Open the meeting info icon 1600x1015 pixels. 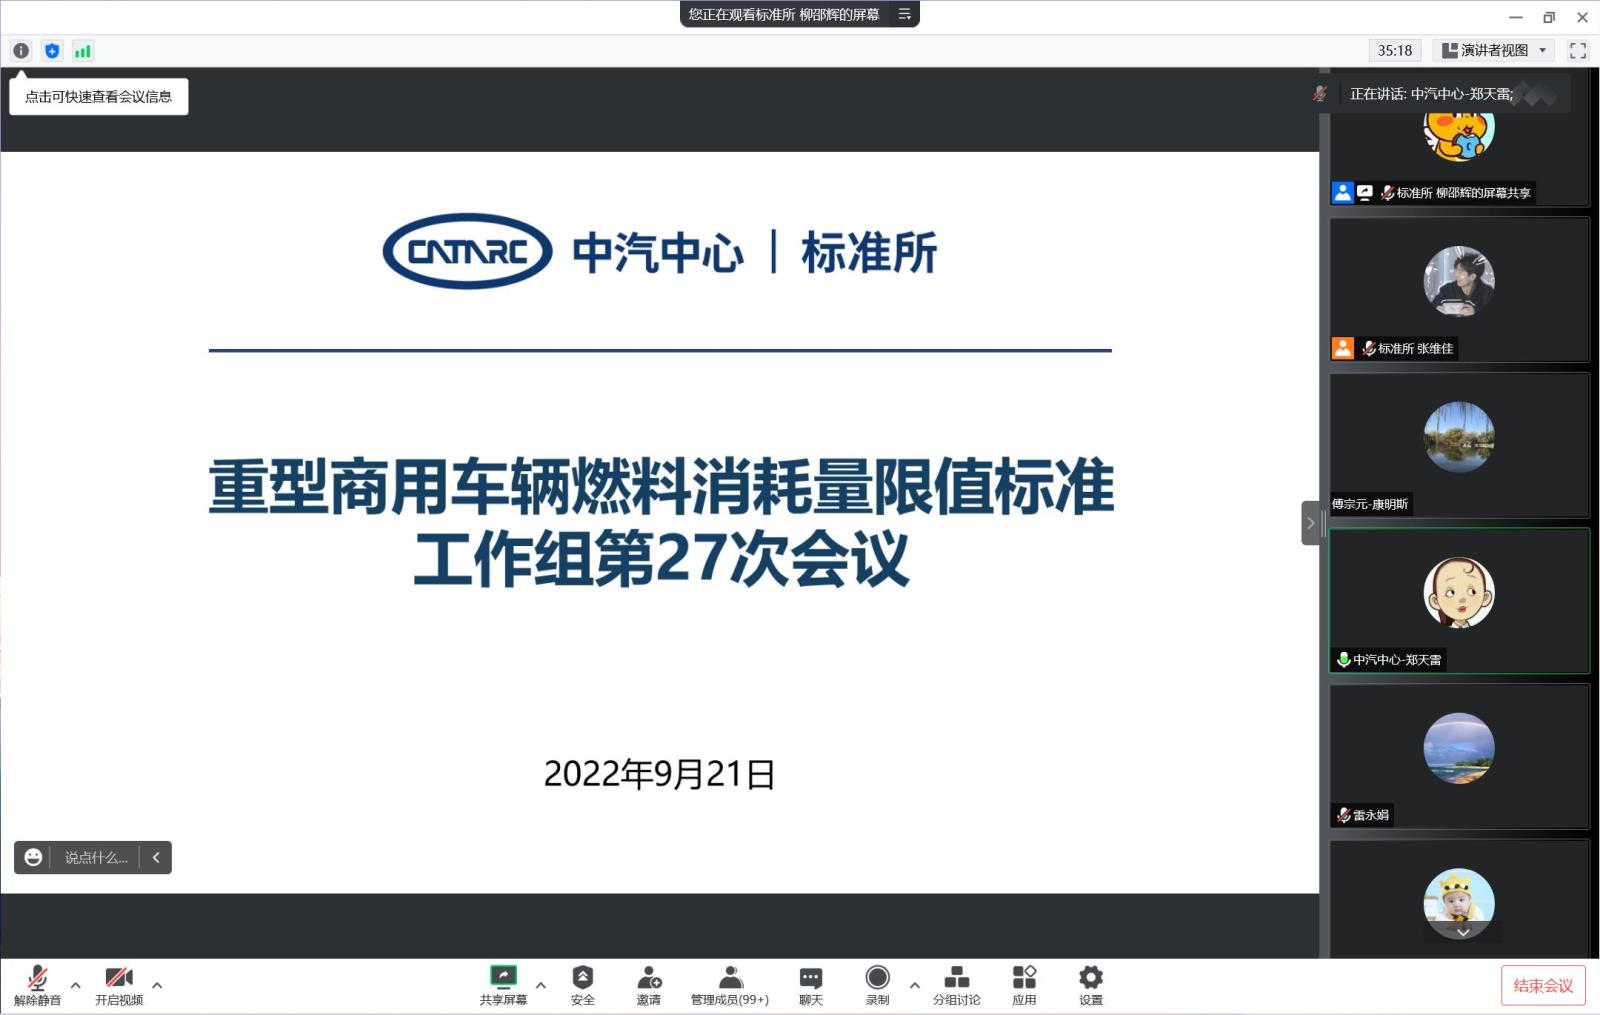(x=21, y=51)
